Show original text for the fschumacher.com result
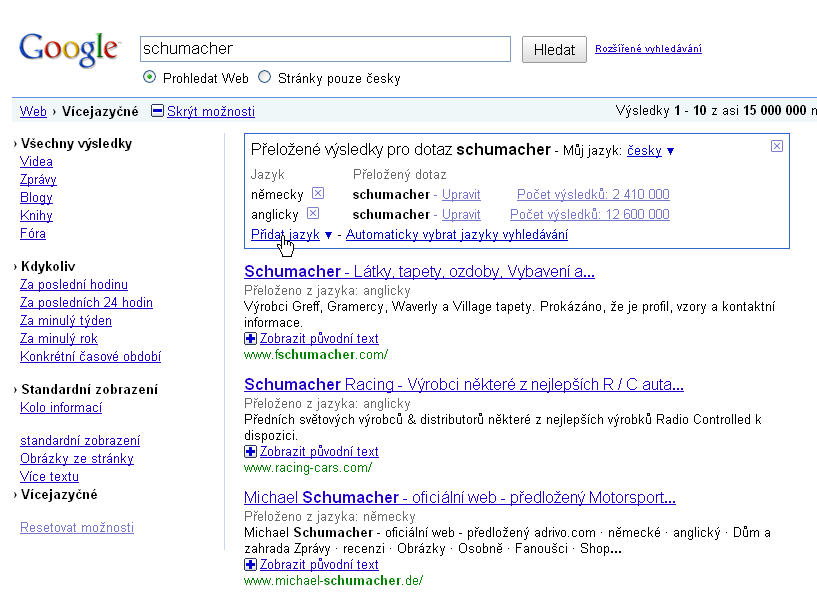817x597 pixels. [319, 339]
